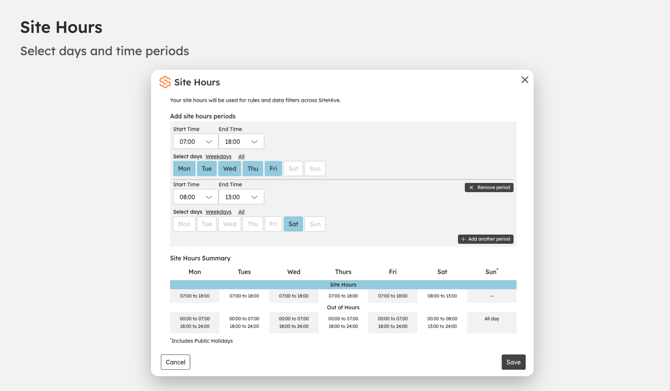Open second period Start Time dropdown 08:00
Screen dimensions: 670x391
click(196, 197)
